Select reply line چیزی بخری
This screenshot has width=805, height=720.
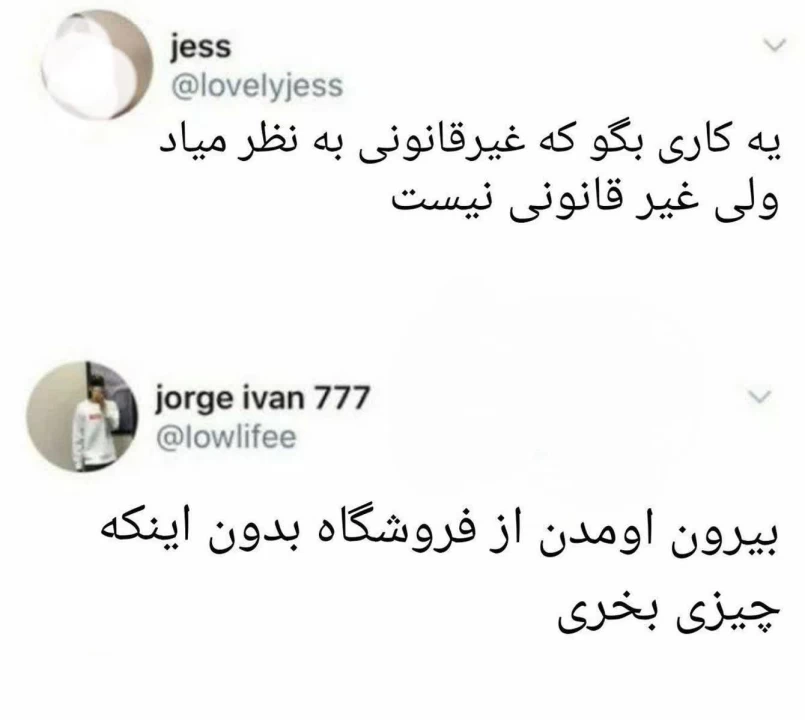point(669,613)
